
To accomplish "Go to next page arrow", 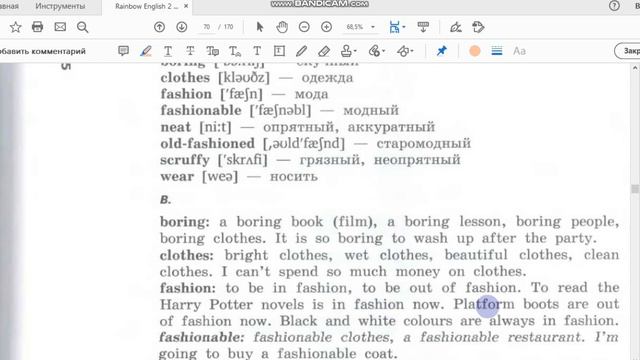I will point(182,27).
